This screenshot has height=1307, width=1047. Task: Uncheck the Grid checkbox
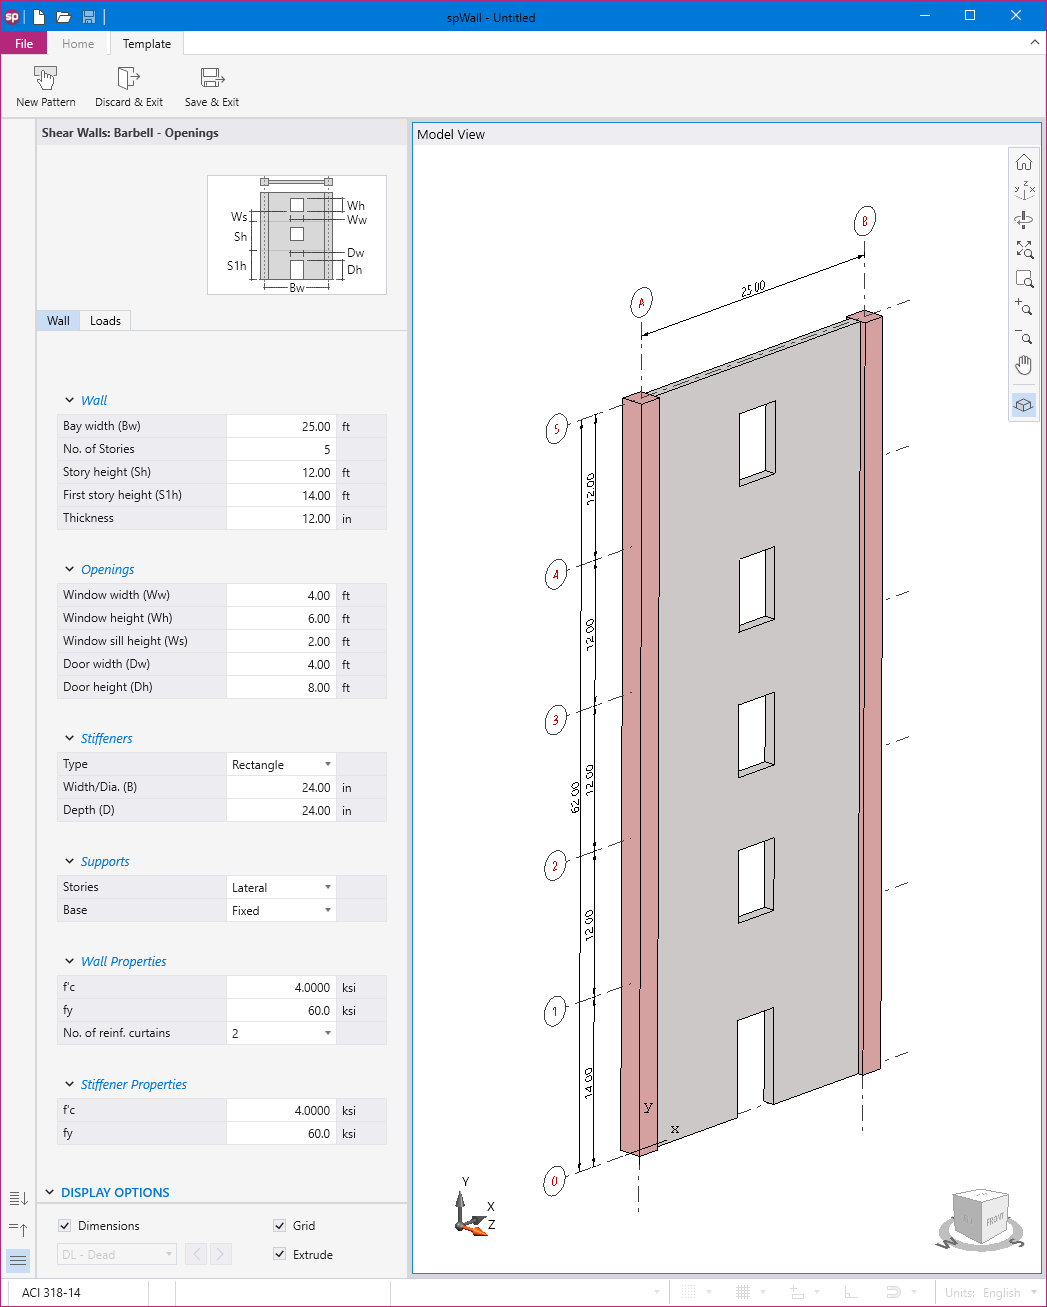pyautogui.click(x=280, y=1226)
